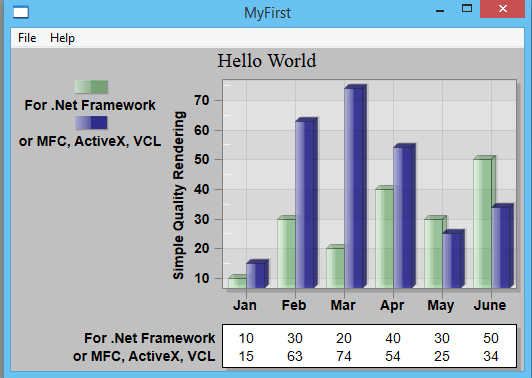Open the File menu

(27, 38)
